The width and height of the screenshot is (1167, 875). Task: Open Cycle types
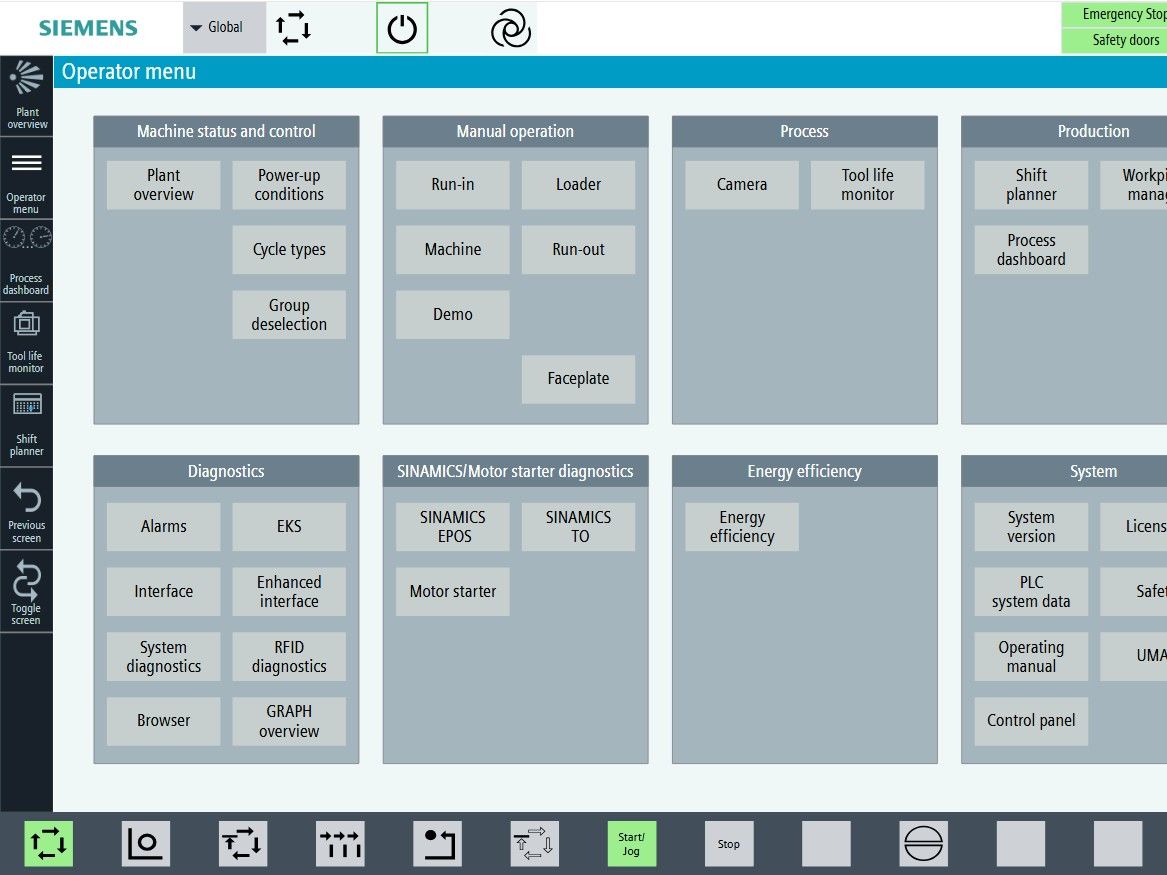pos(289,250)
